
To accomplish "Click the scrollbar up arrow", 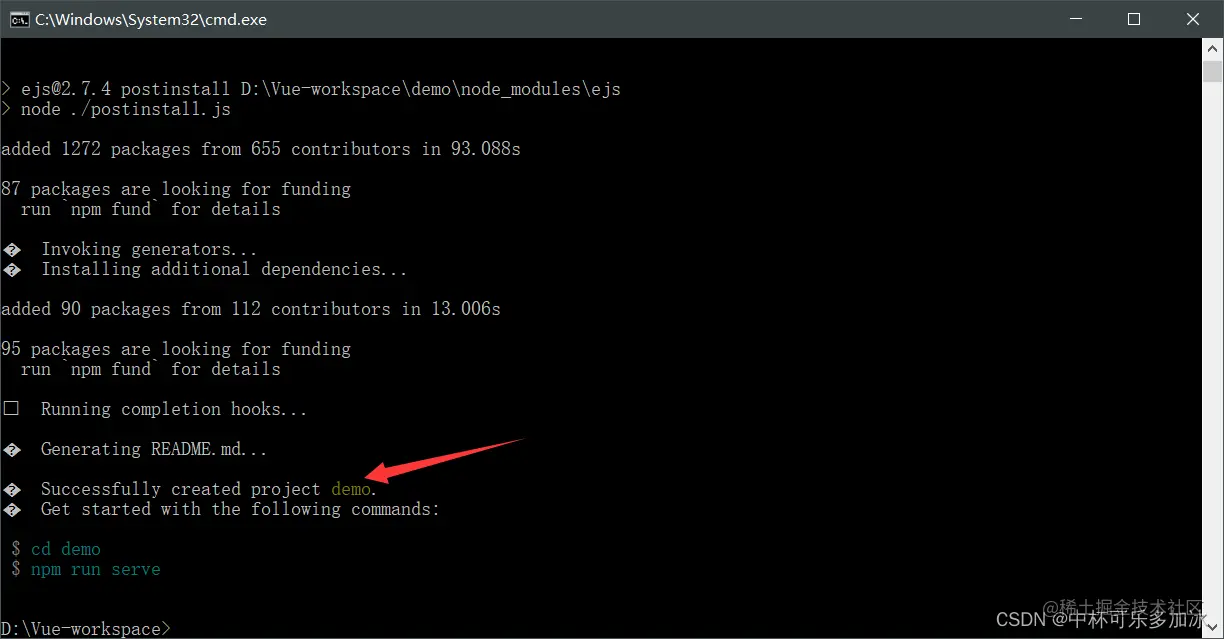I will 1213,48.
